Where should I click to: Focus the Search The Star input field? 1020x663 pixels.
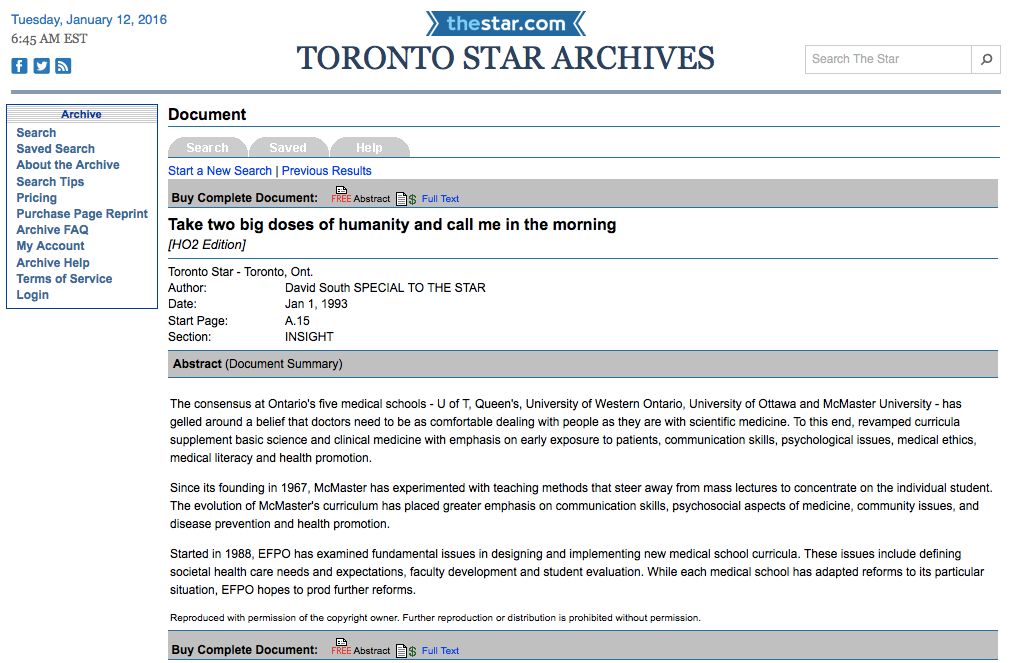point(887,59)
